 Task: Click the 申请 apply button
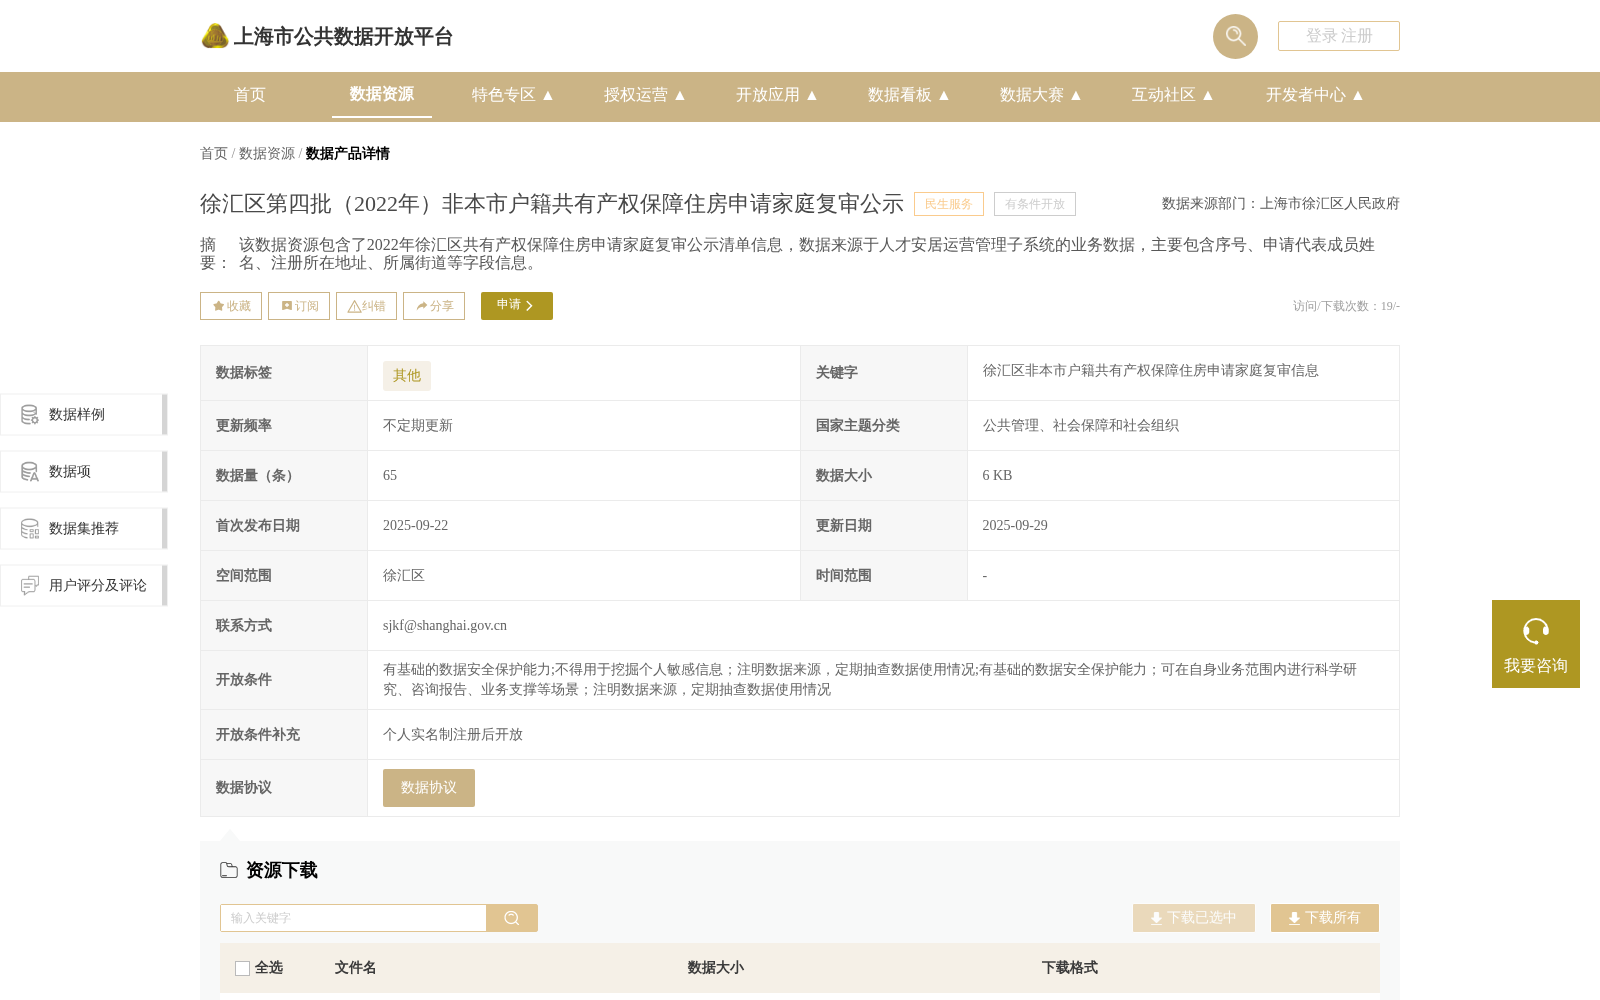(517, 306)
